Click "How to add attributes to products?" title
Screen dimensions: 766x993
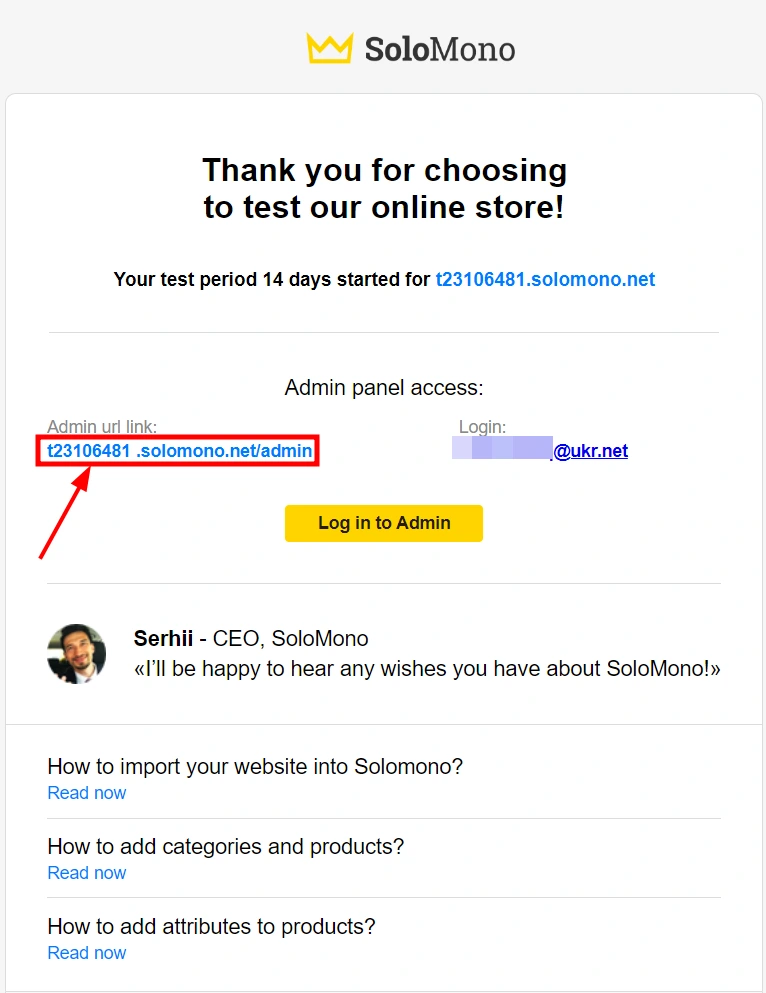click(211, 927)
